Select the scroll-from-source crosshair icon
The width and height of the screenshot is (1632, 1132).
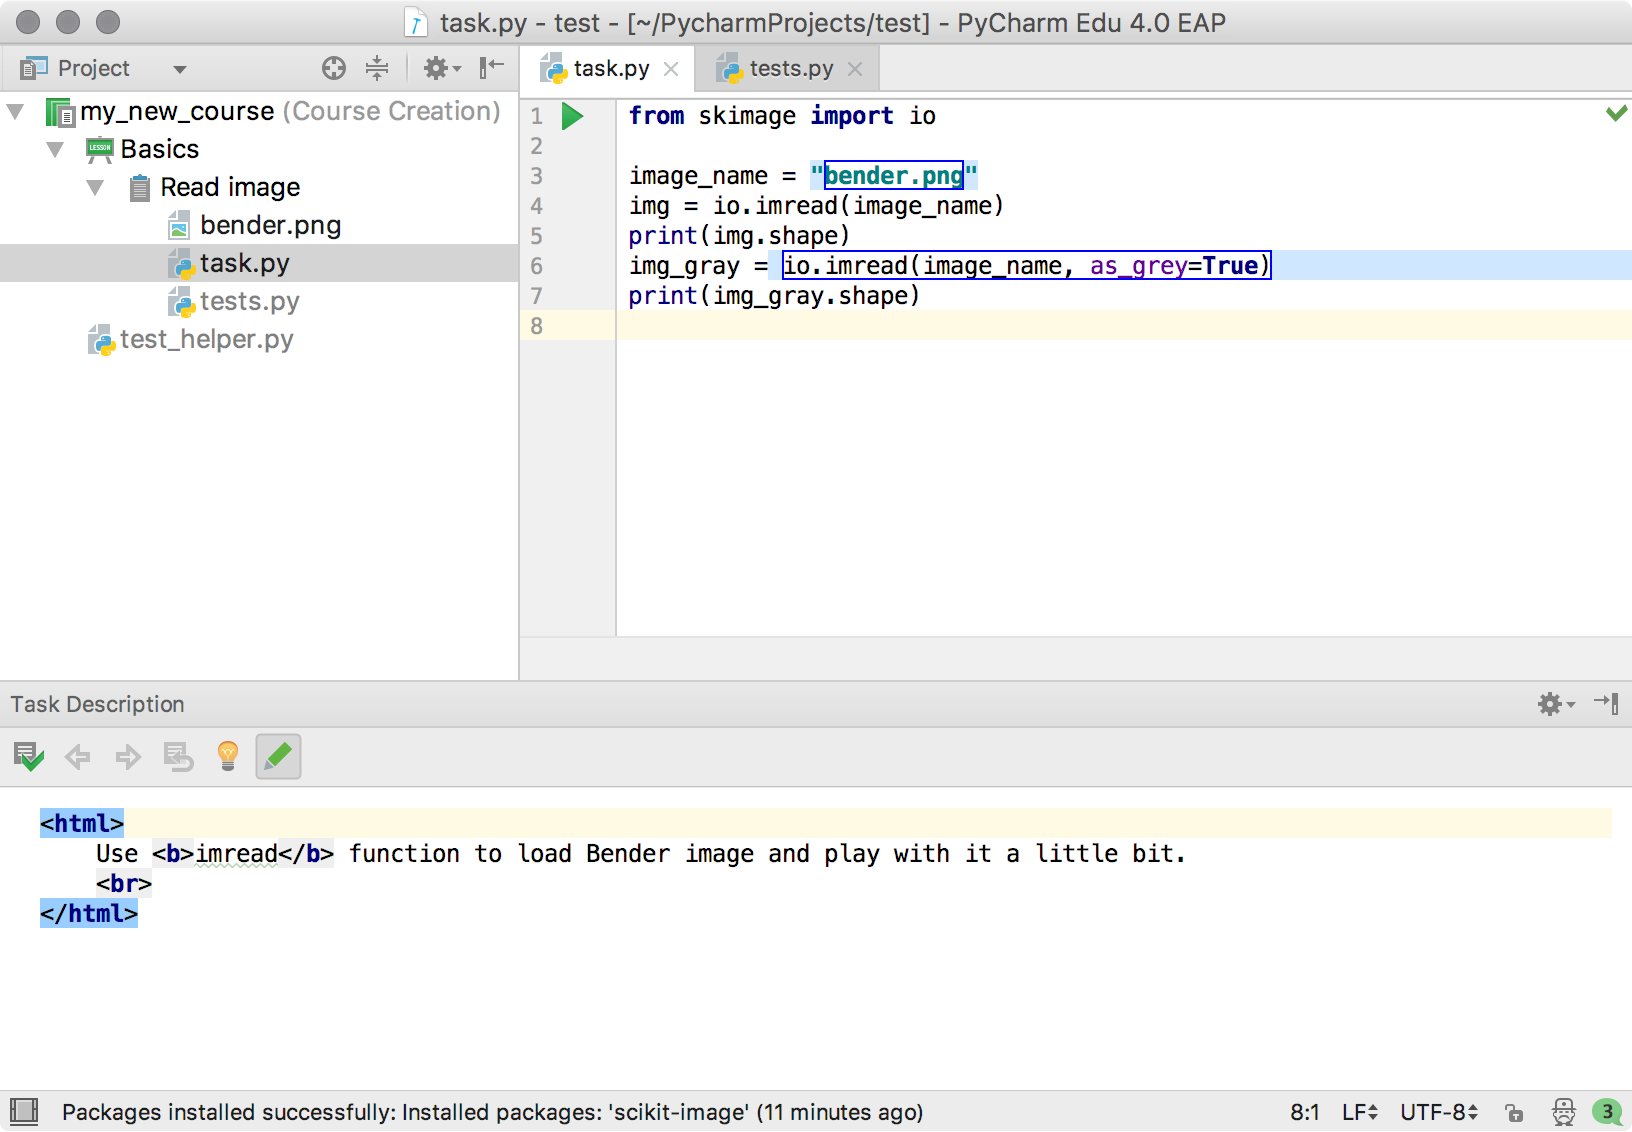(333, 68)
